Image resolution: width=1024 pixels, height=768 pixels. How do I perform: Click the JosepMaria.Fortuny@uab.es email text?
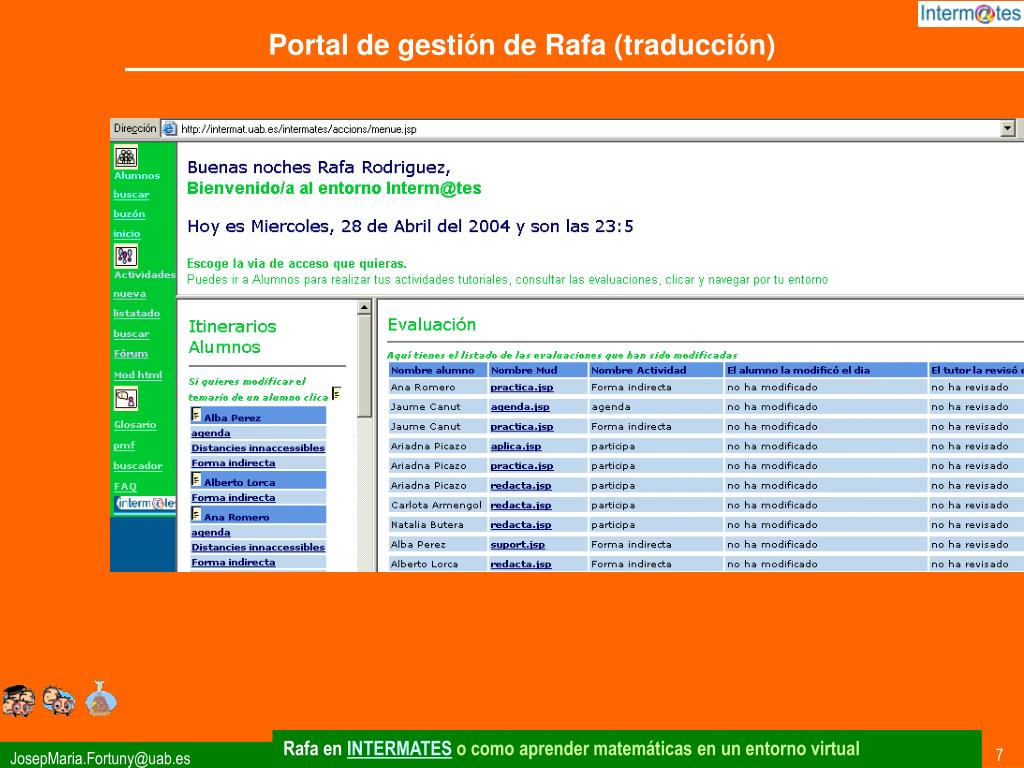pos(100,758)
